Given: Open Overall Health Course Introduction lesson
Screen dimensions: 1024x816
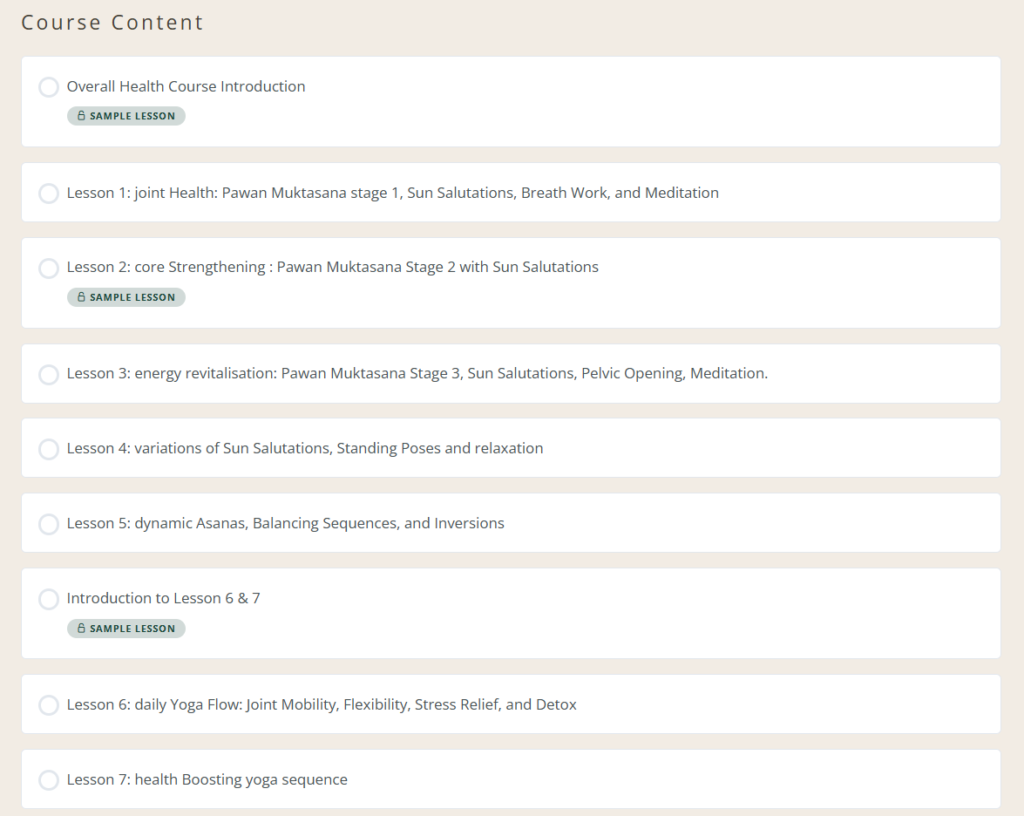Looking at the screenshot, I should pyautogui.click(x=186, y=87).
